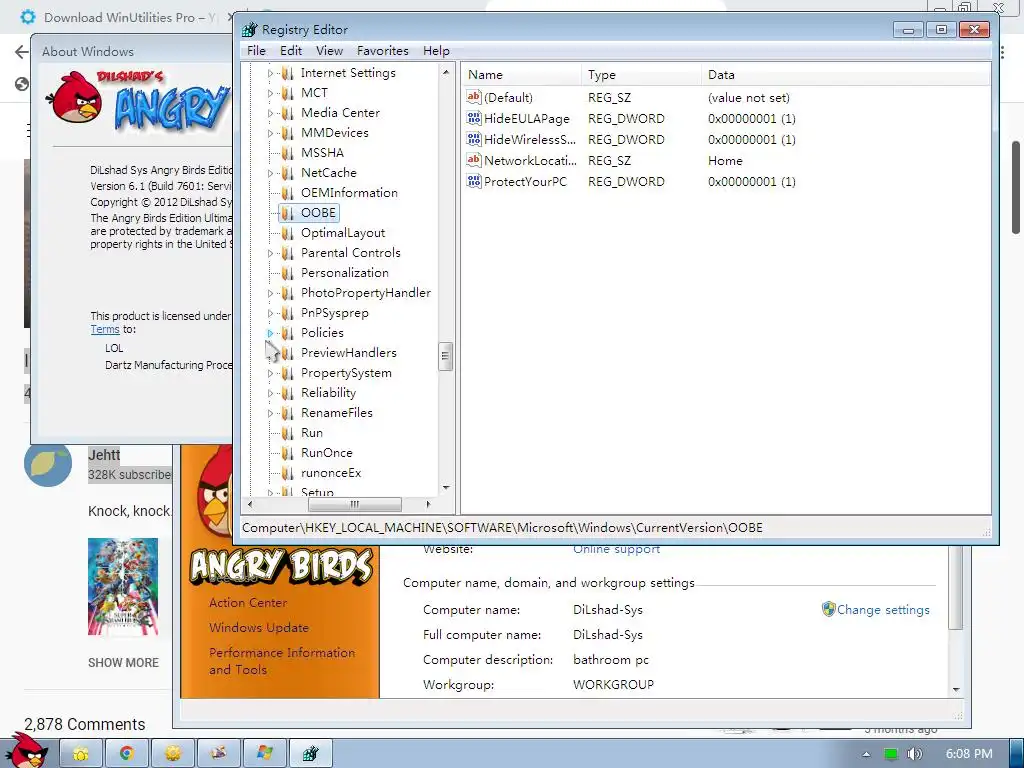Click the (Default) string value icon
This screenshot has height=768, width=1024.
[473, 97]
